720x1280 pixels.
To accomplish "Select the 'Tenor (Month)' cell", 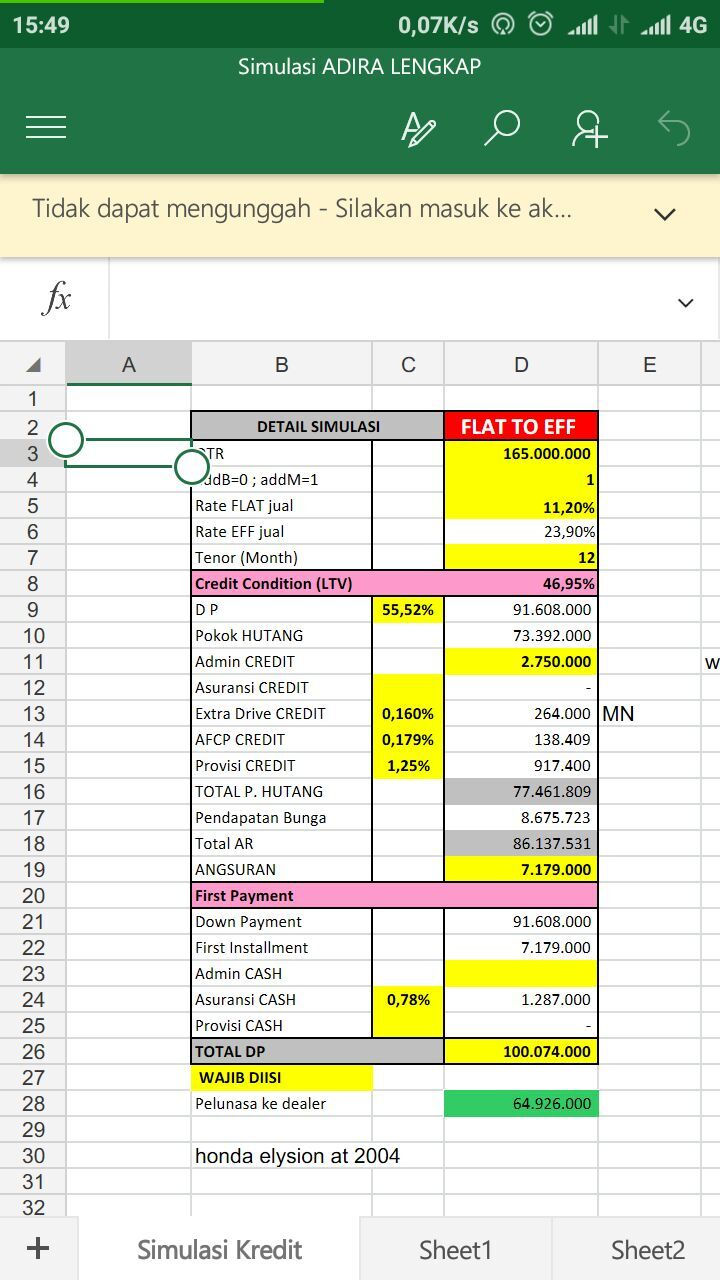I will pos(281,557).
